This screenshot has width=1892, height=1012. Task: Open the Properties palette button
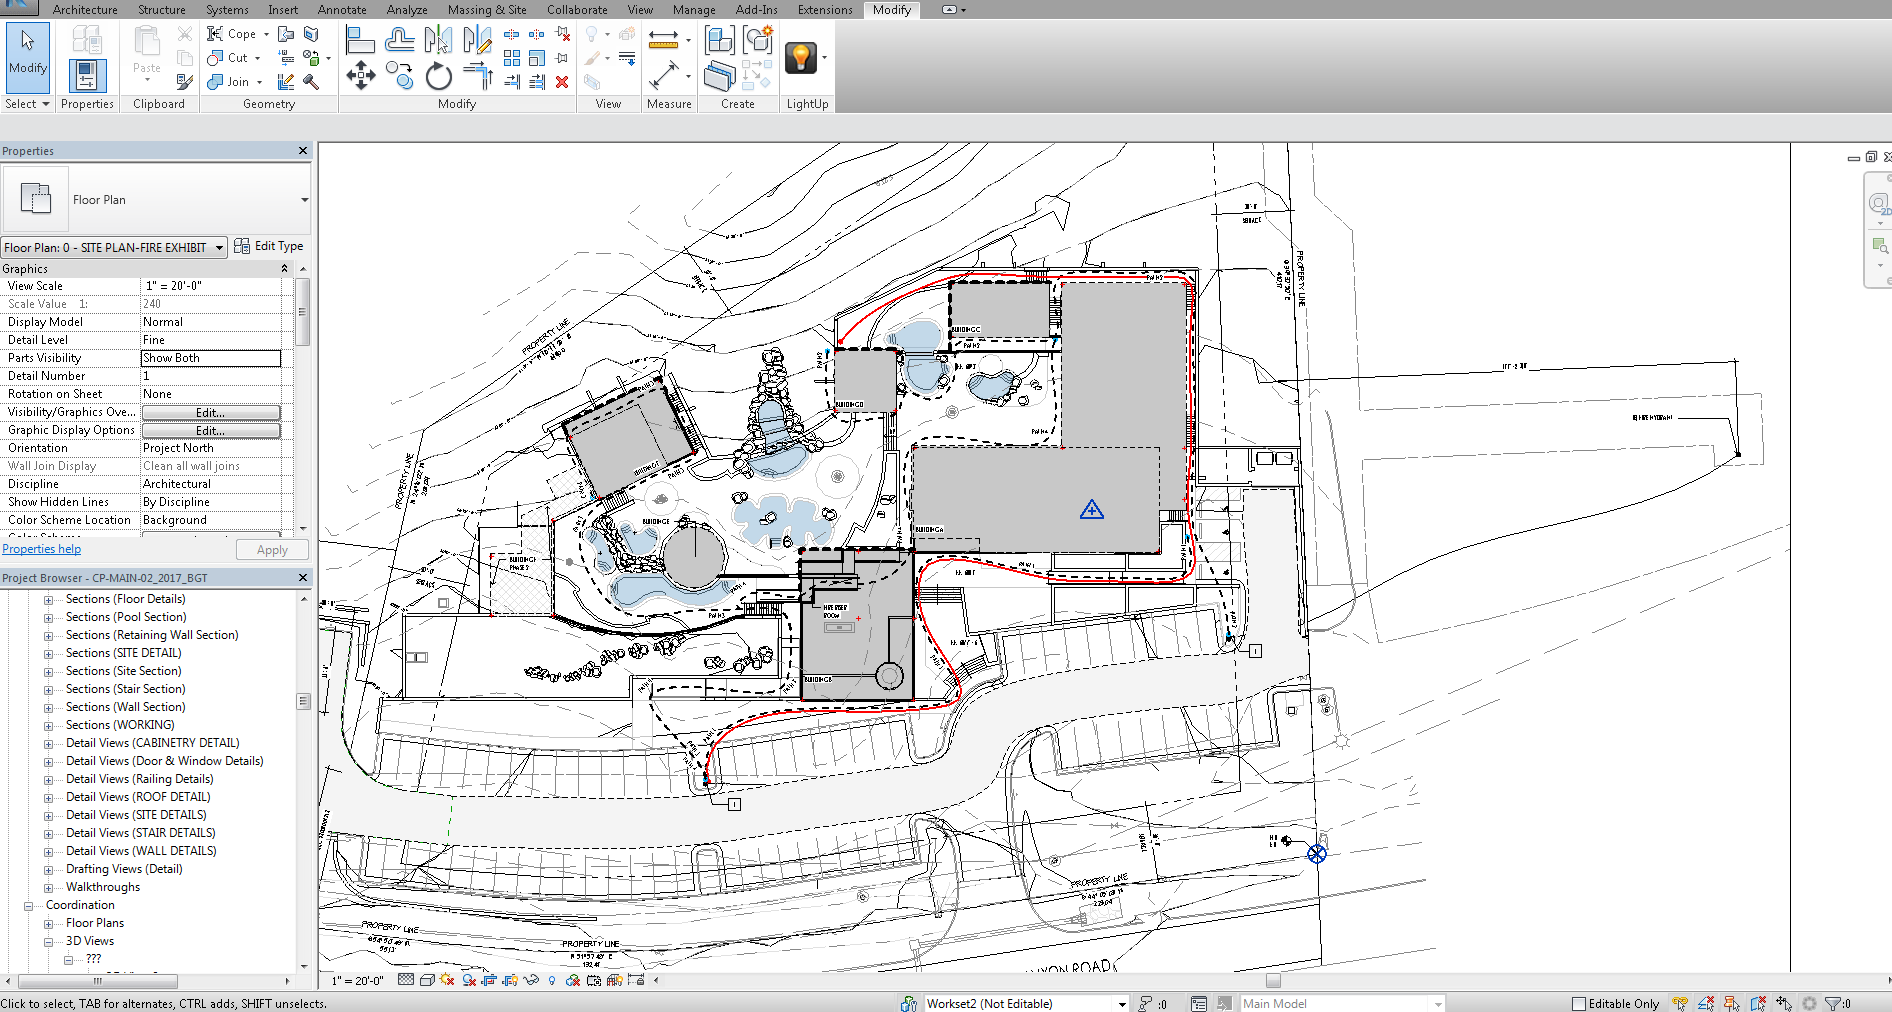[x=87, y=75]
